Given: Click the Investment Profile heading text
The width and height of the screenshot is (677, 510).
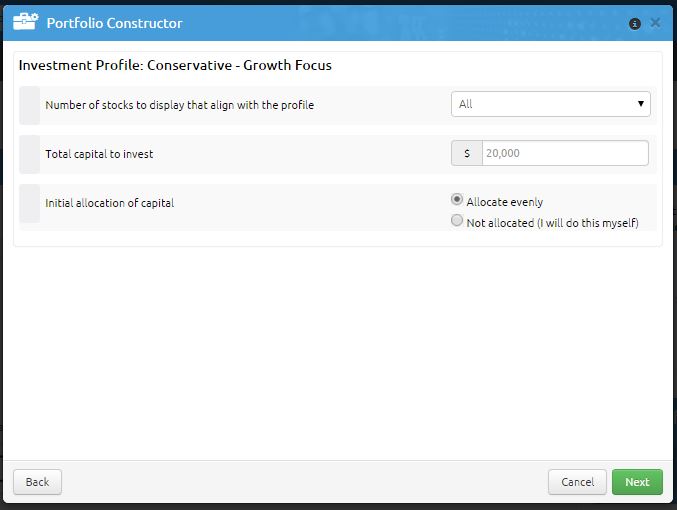Looking at the screenshot, I should click(175, 65).
